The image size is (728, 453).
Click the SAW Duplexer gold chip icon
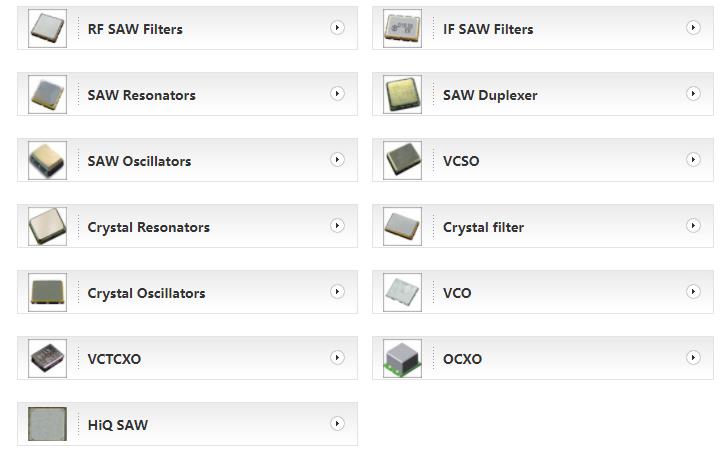[x=403, y=95]
